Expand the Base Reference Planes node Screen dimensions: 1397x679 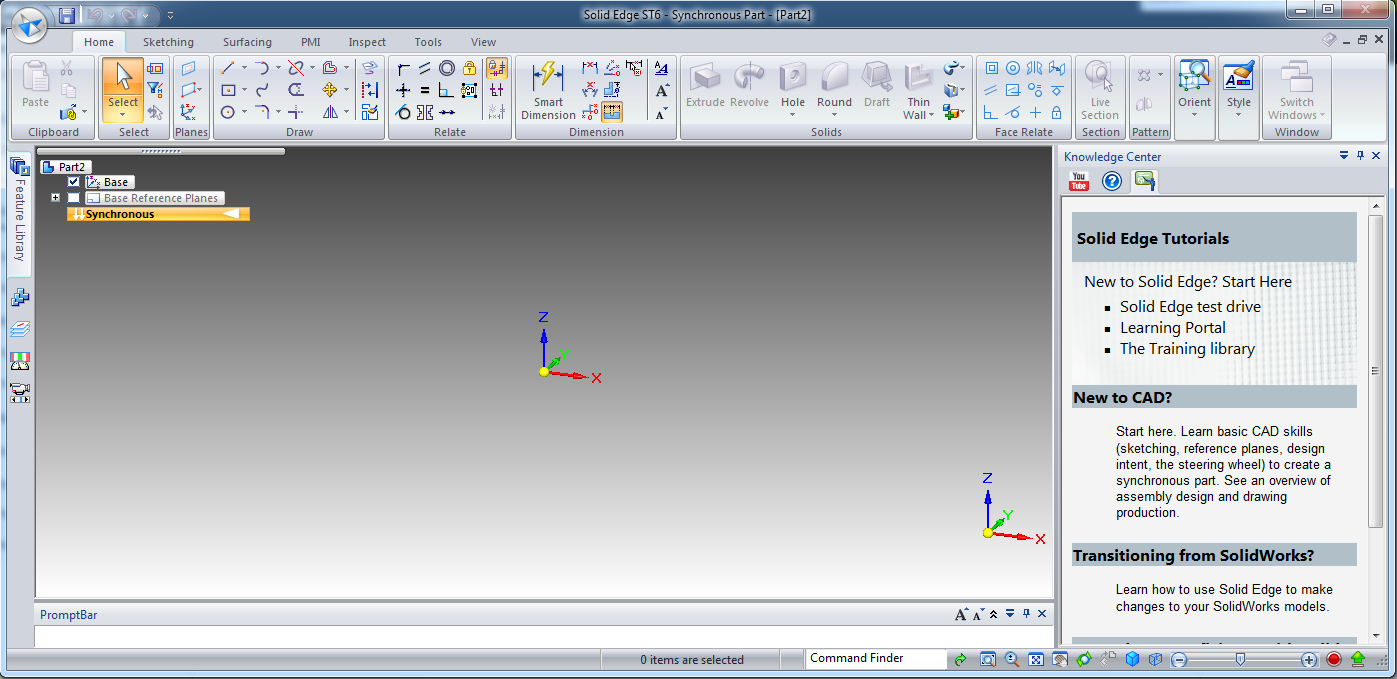(x=56, y=198)
